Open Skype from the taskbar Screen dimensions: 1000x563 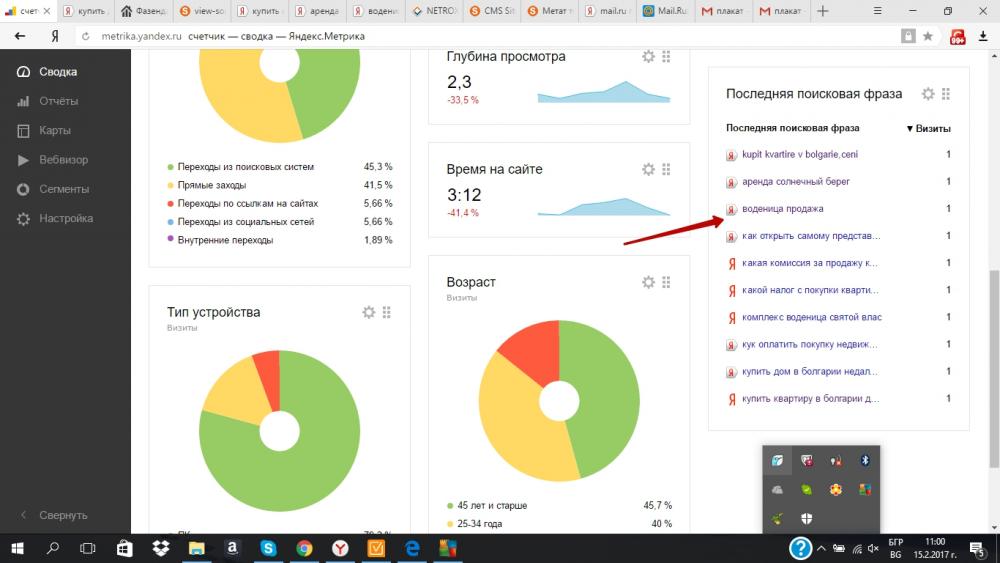click(268, 548)
